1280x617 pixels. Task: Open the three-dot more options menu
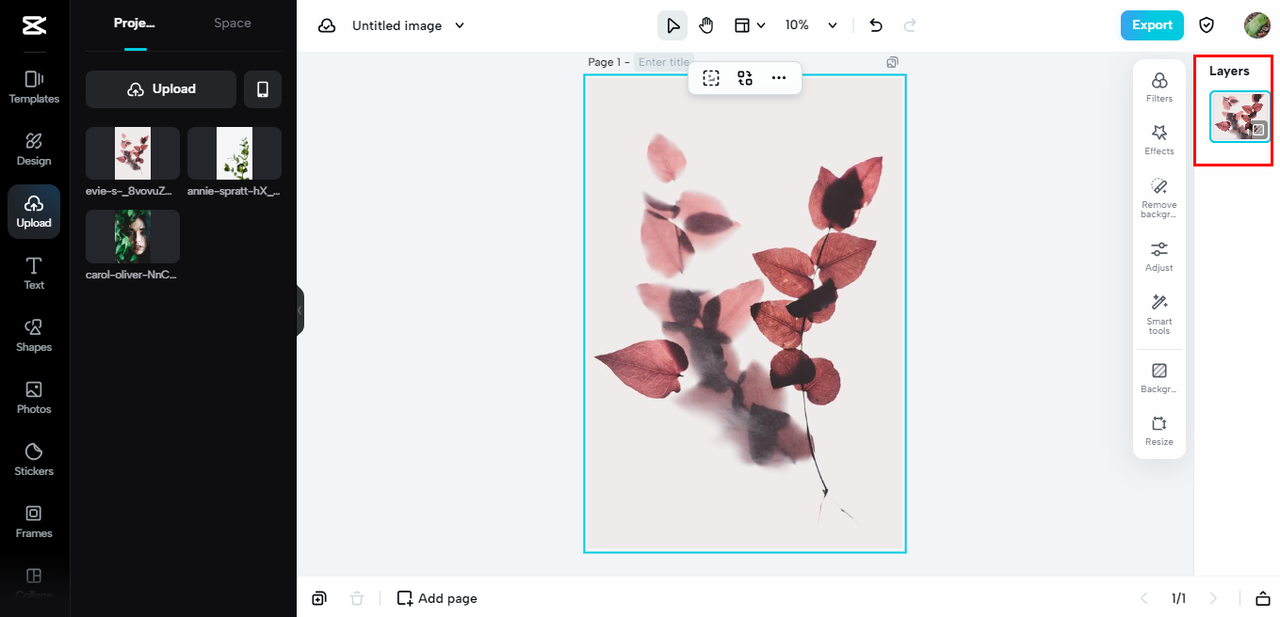coord(779,78)
